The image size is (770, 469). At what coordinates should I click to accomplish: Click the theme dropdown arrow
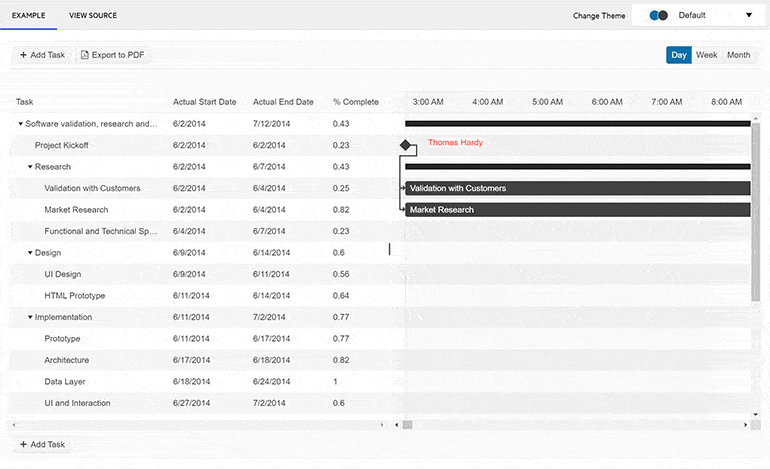pos(749,15)
